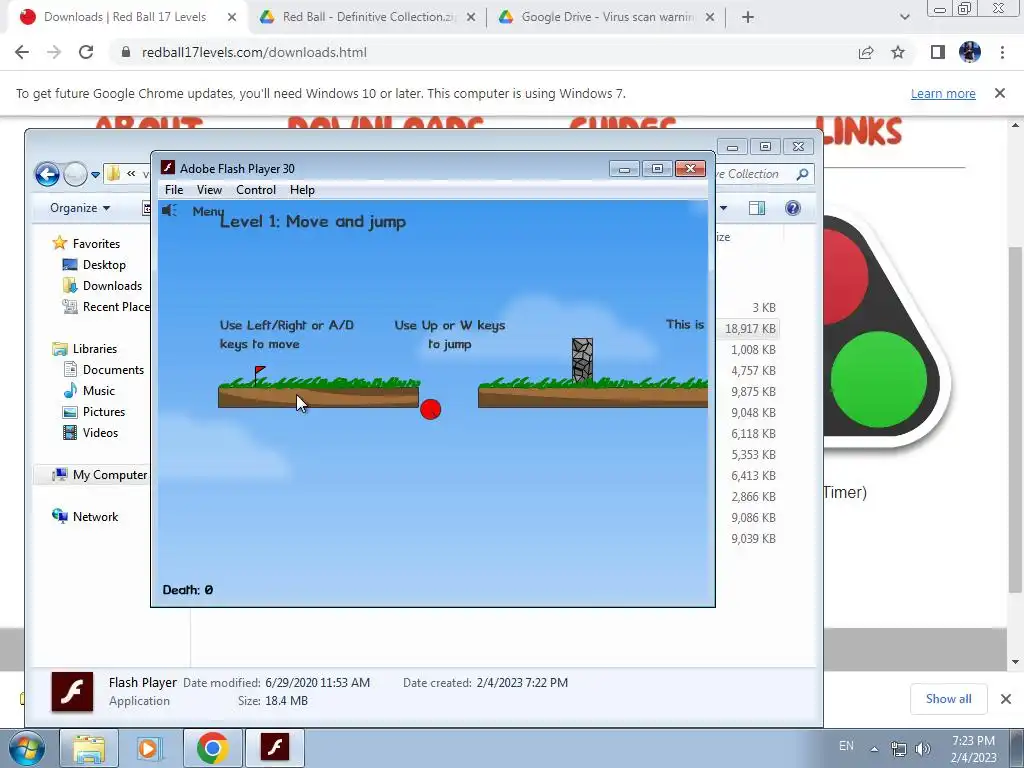This screenshot has height=768, width=1024.
Task: Click the 1,008 KB file size cell
Action: click(x=753, y=349)
